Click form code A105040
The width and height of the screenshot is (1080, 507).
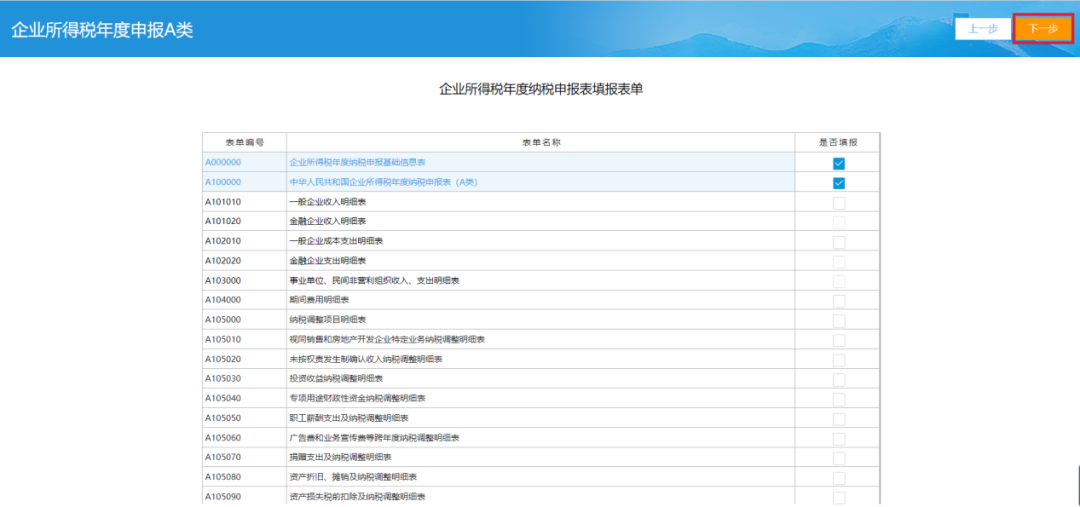(x=223, y=398)
